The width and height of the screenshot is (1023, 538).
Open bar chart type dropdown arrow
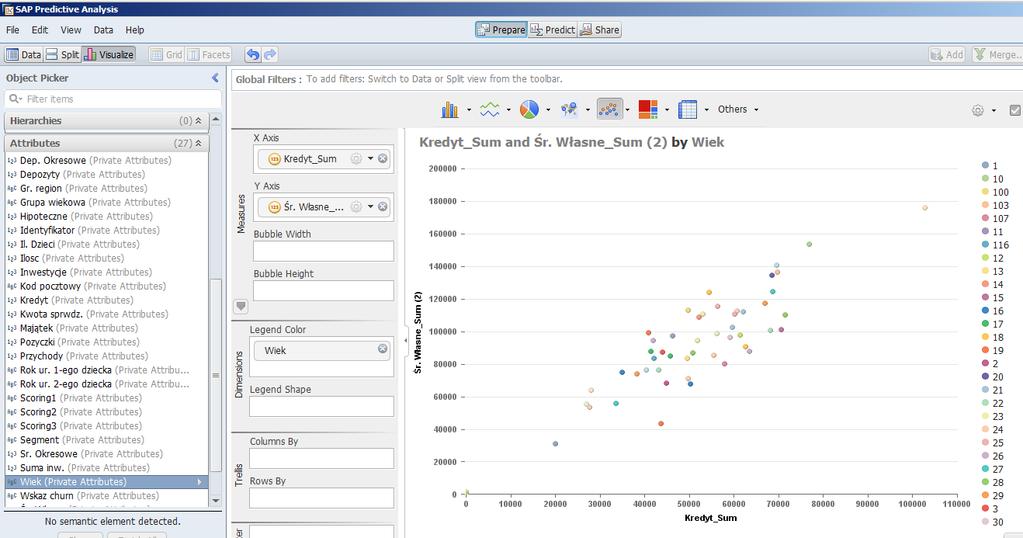[468, 110]
